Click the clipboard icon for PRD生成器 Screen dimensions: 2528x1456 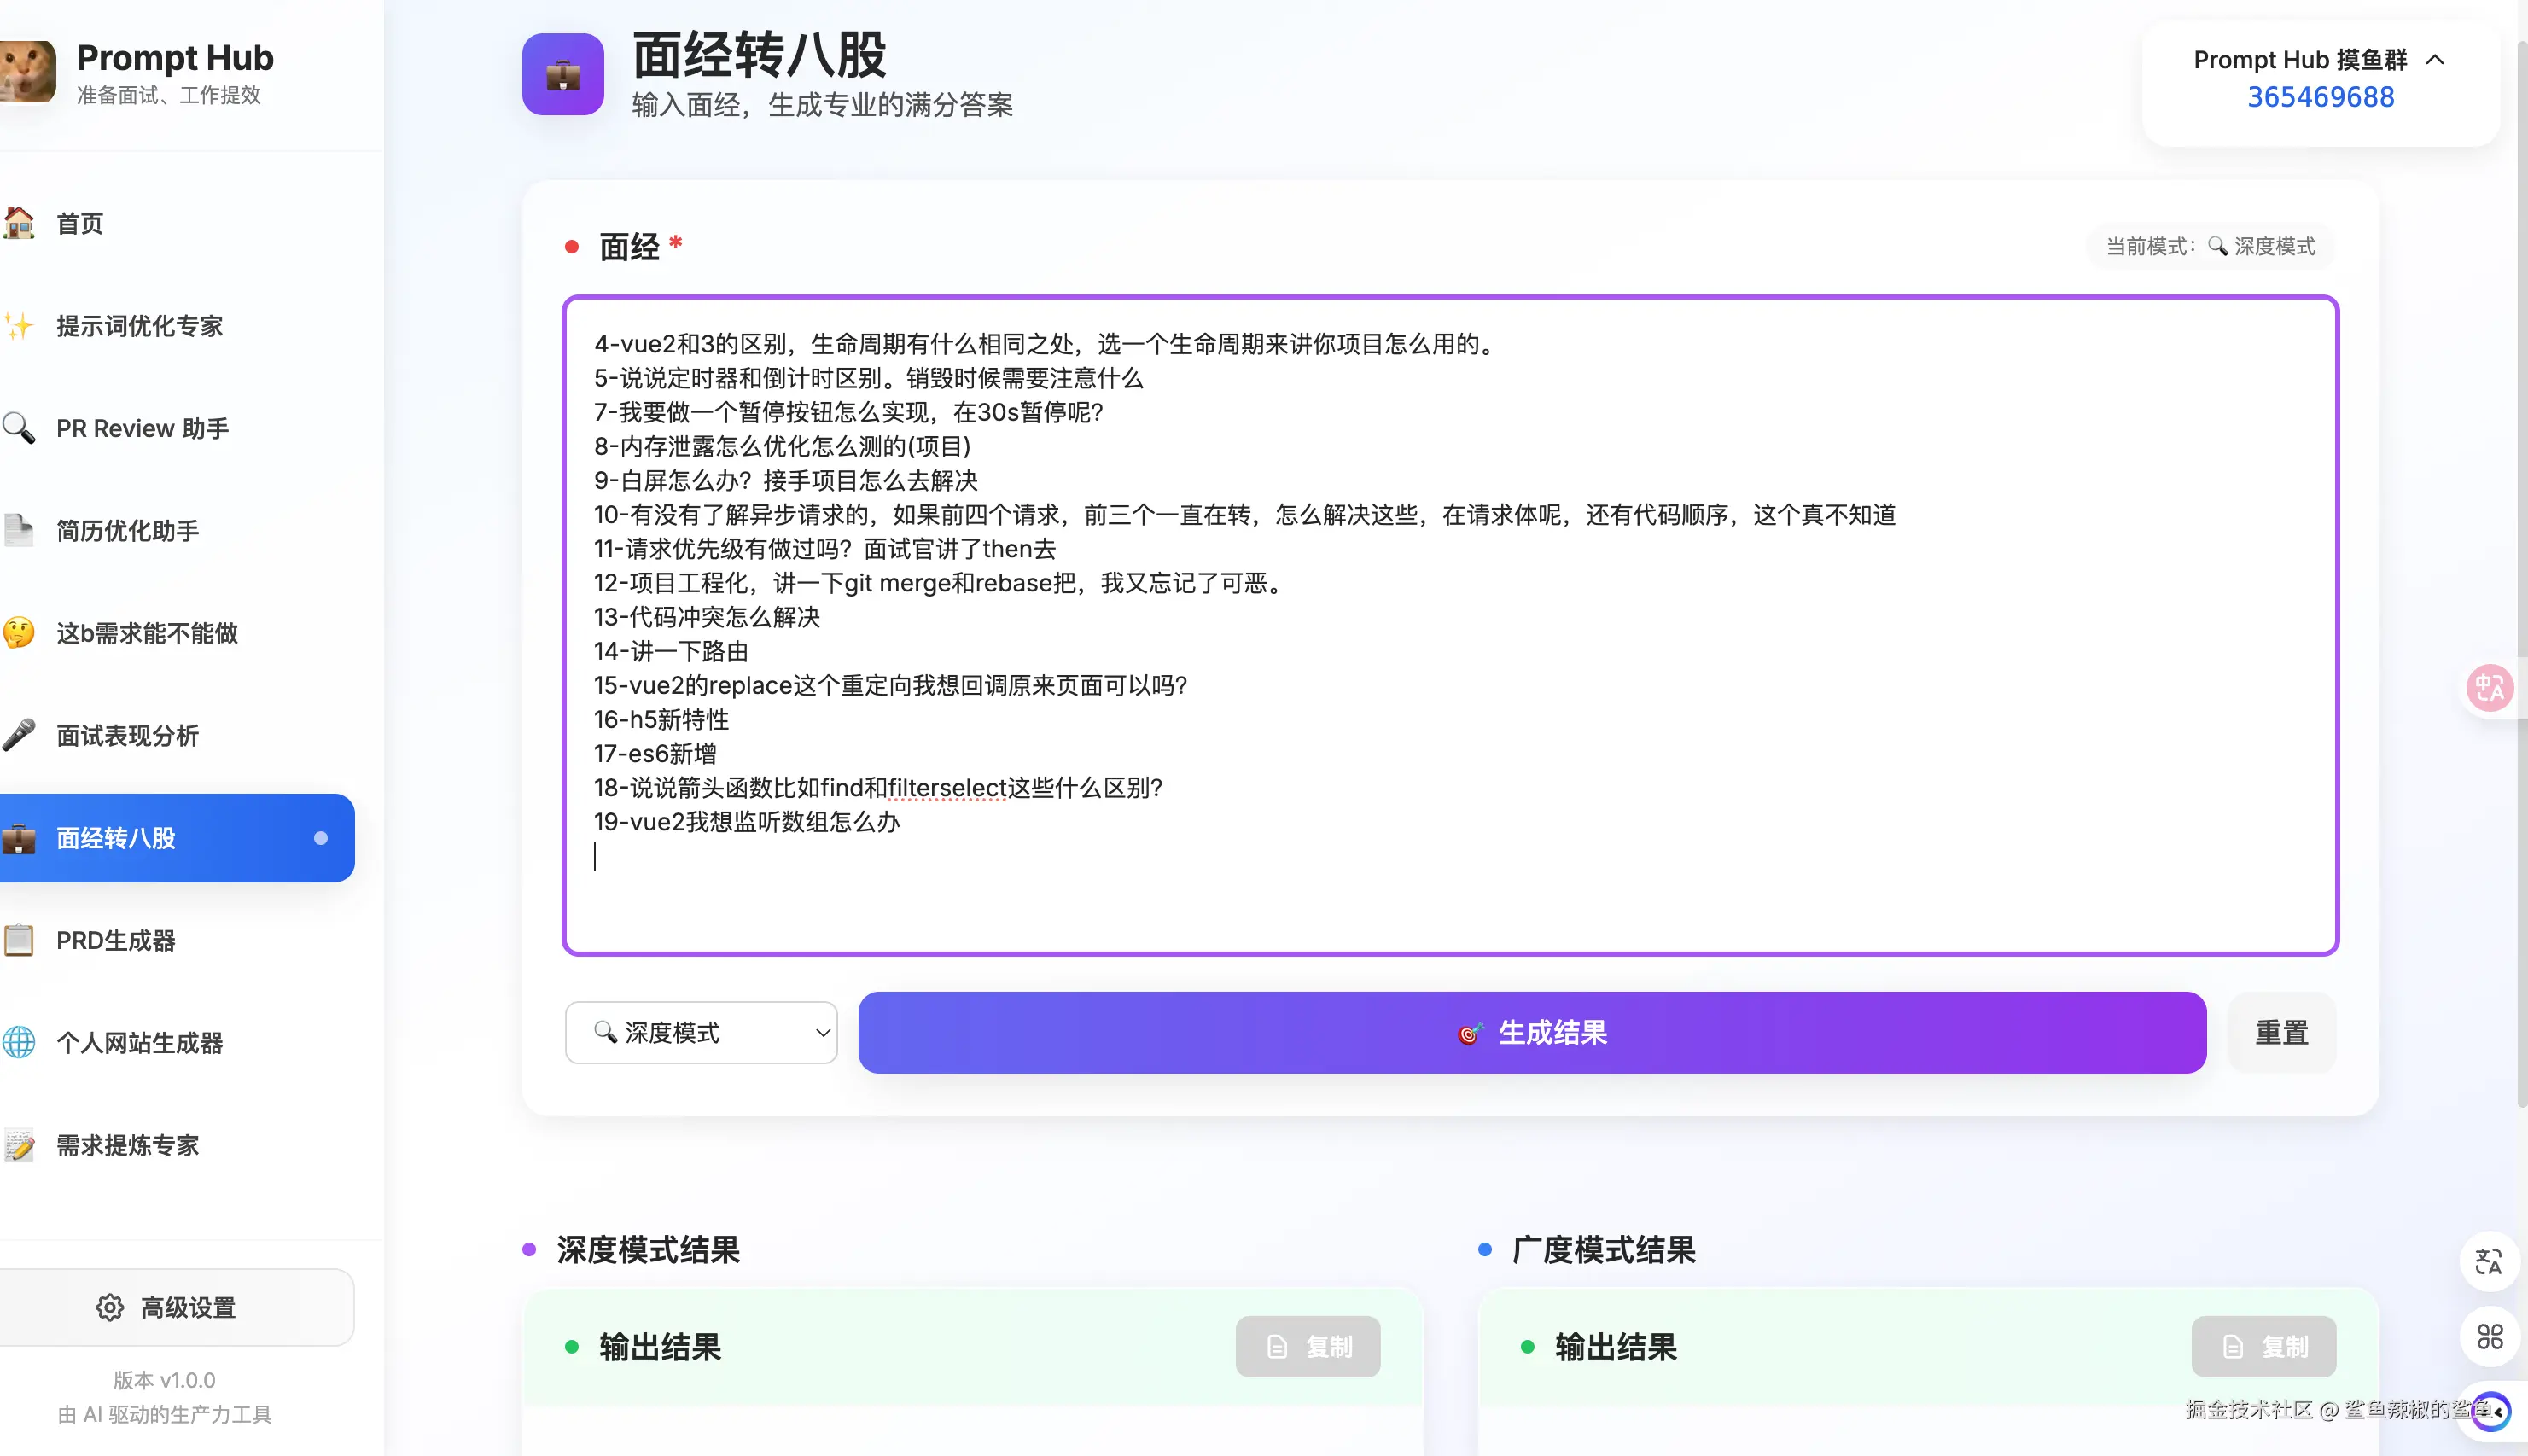19,940
